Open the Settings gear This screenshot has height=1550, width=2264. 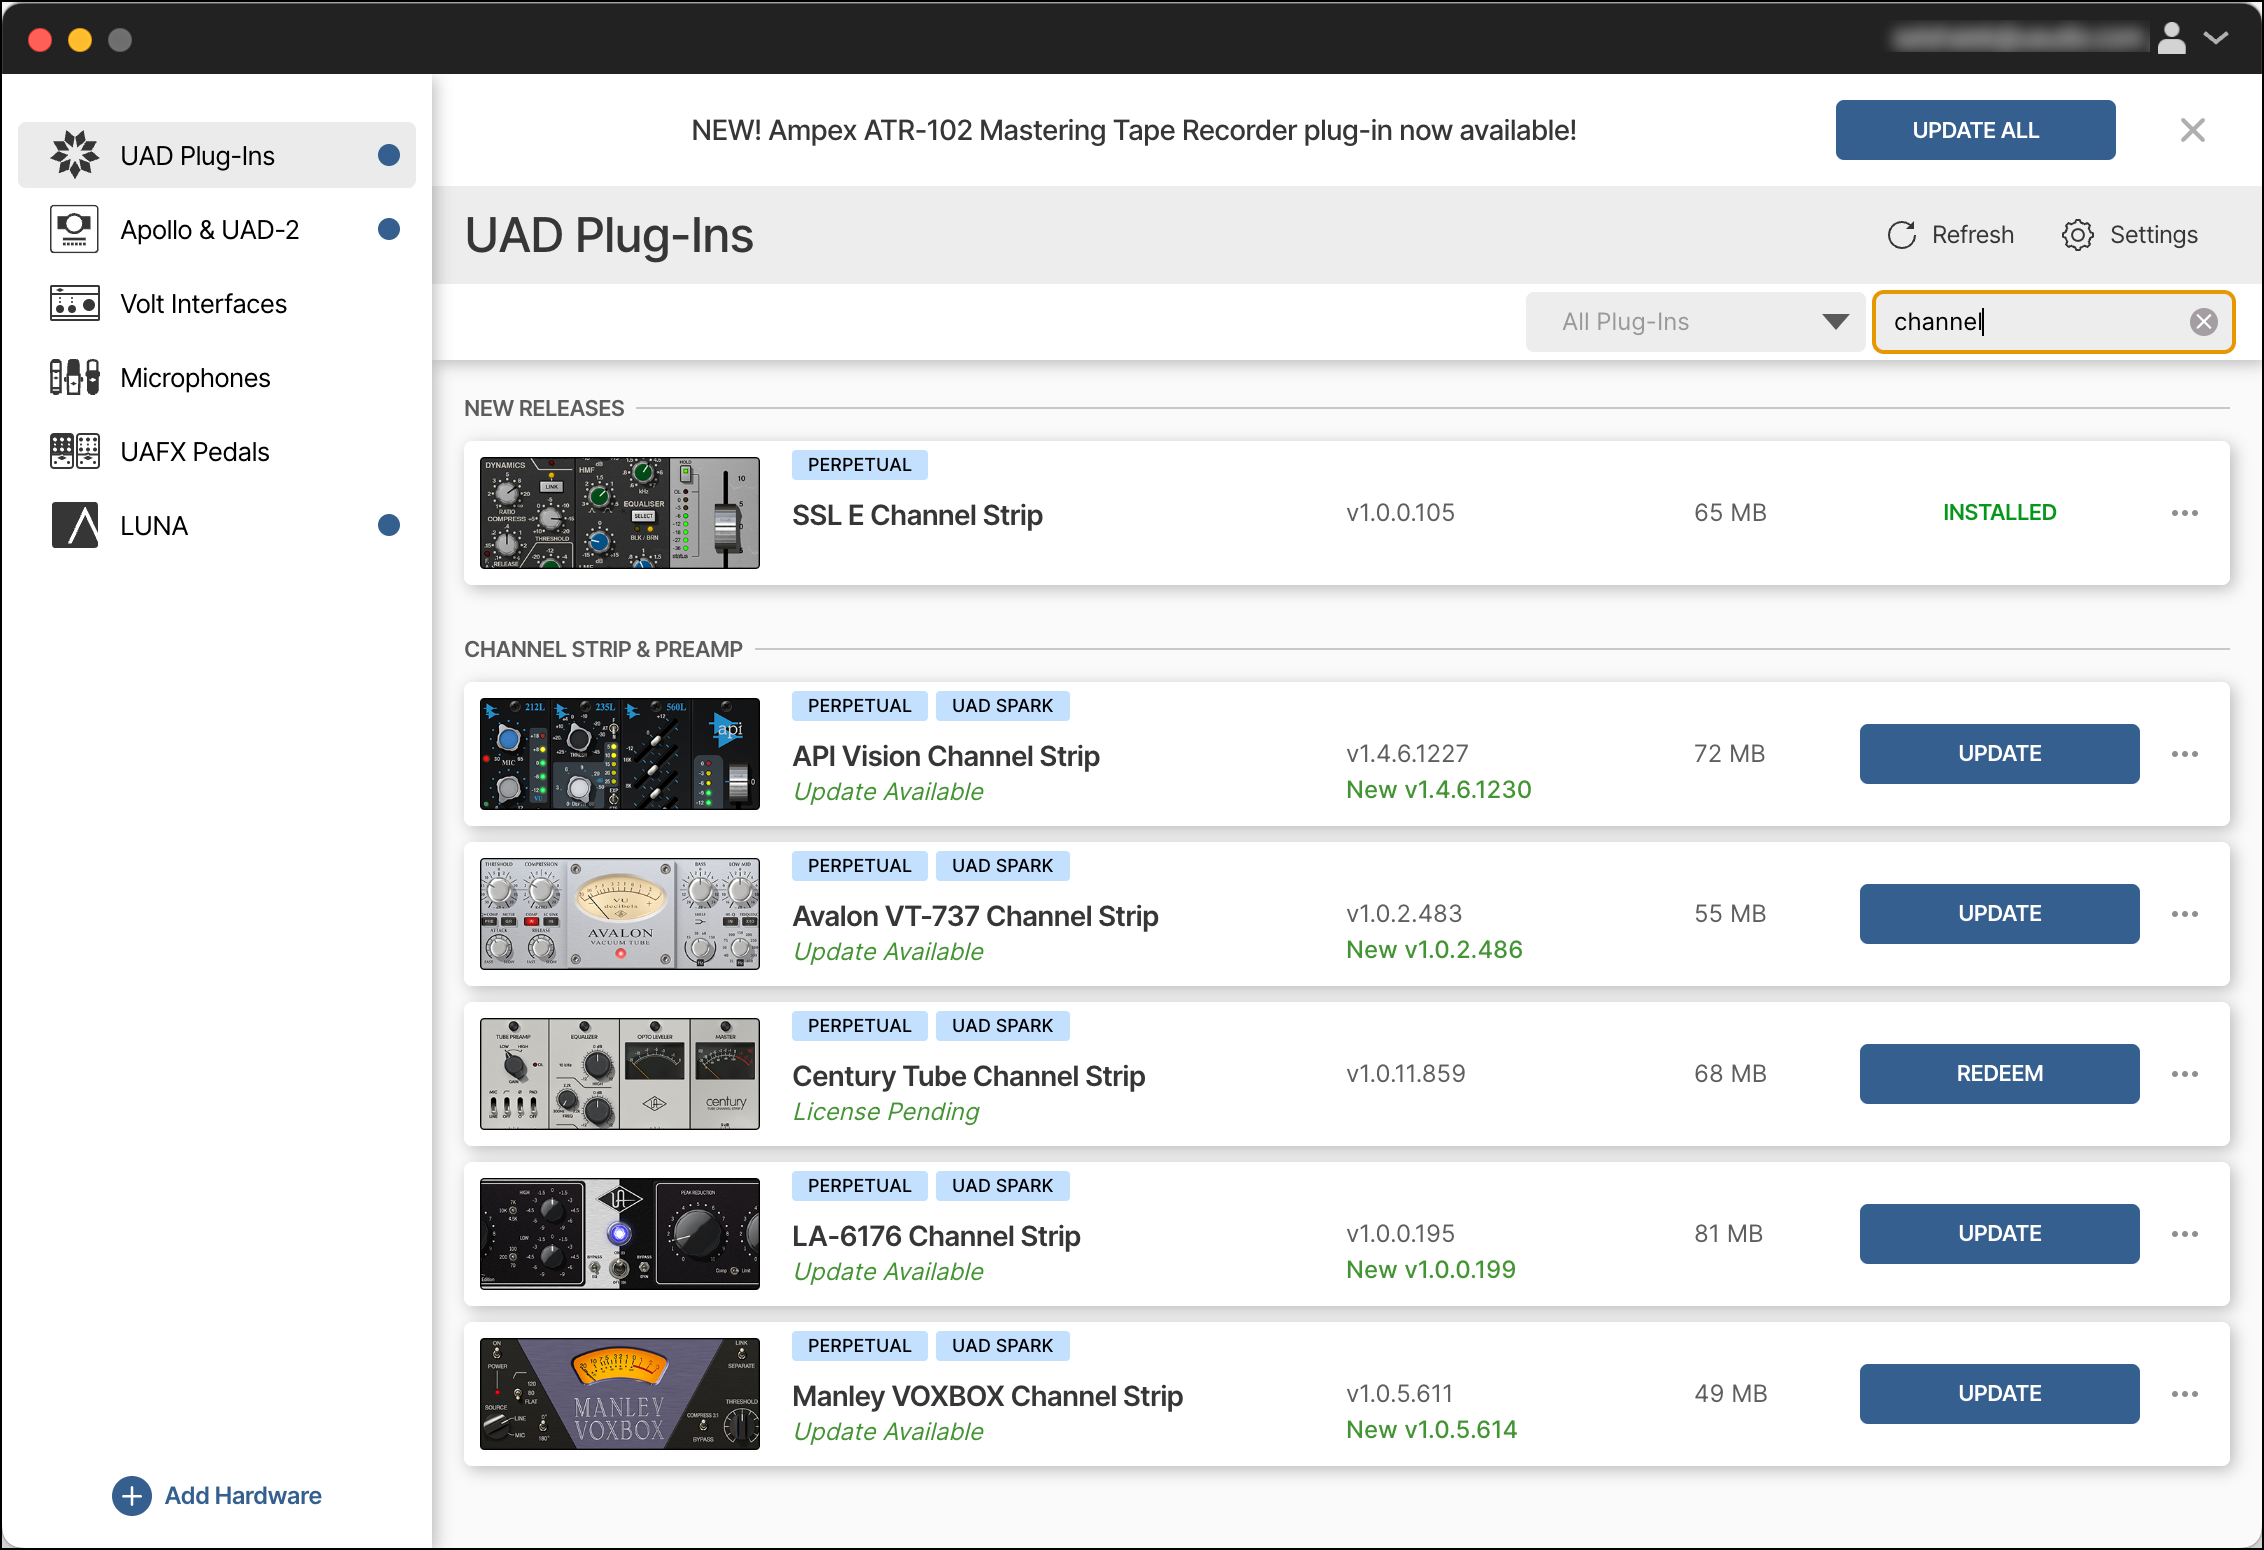click(2079, 234)
